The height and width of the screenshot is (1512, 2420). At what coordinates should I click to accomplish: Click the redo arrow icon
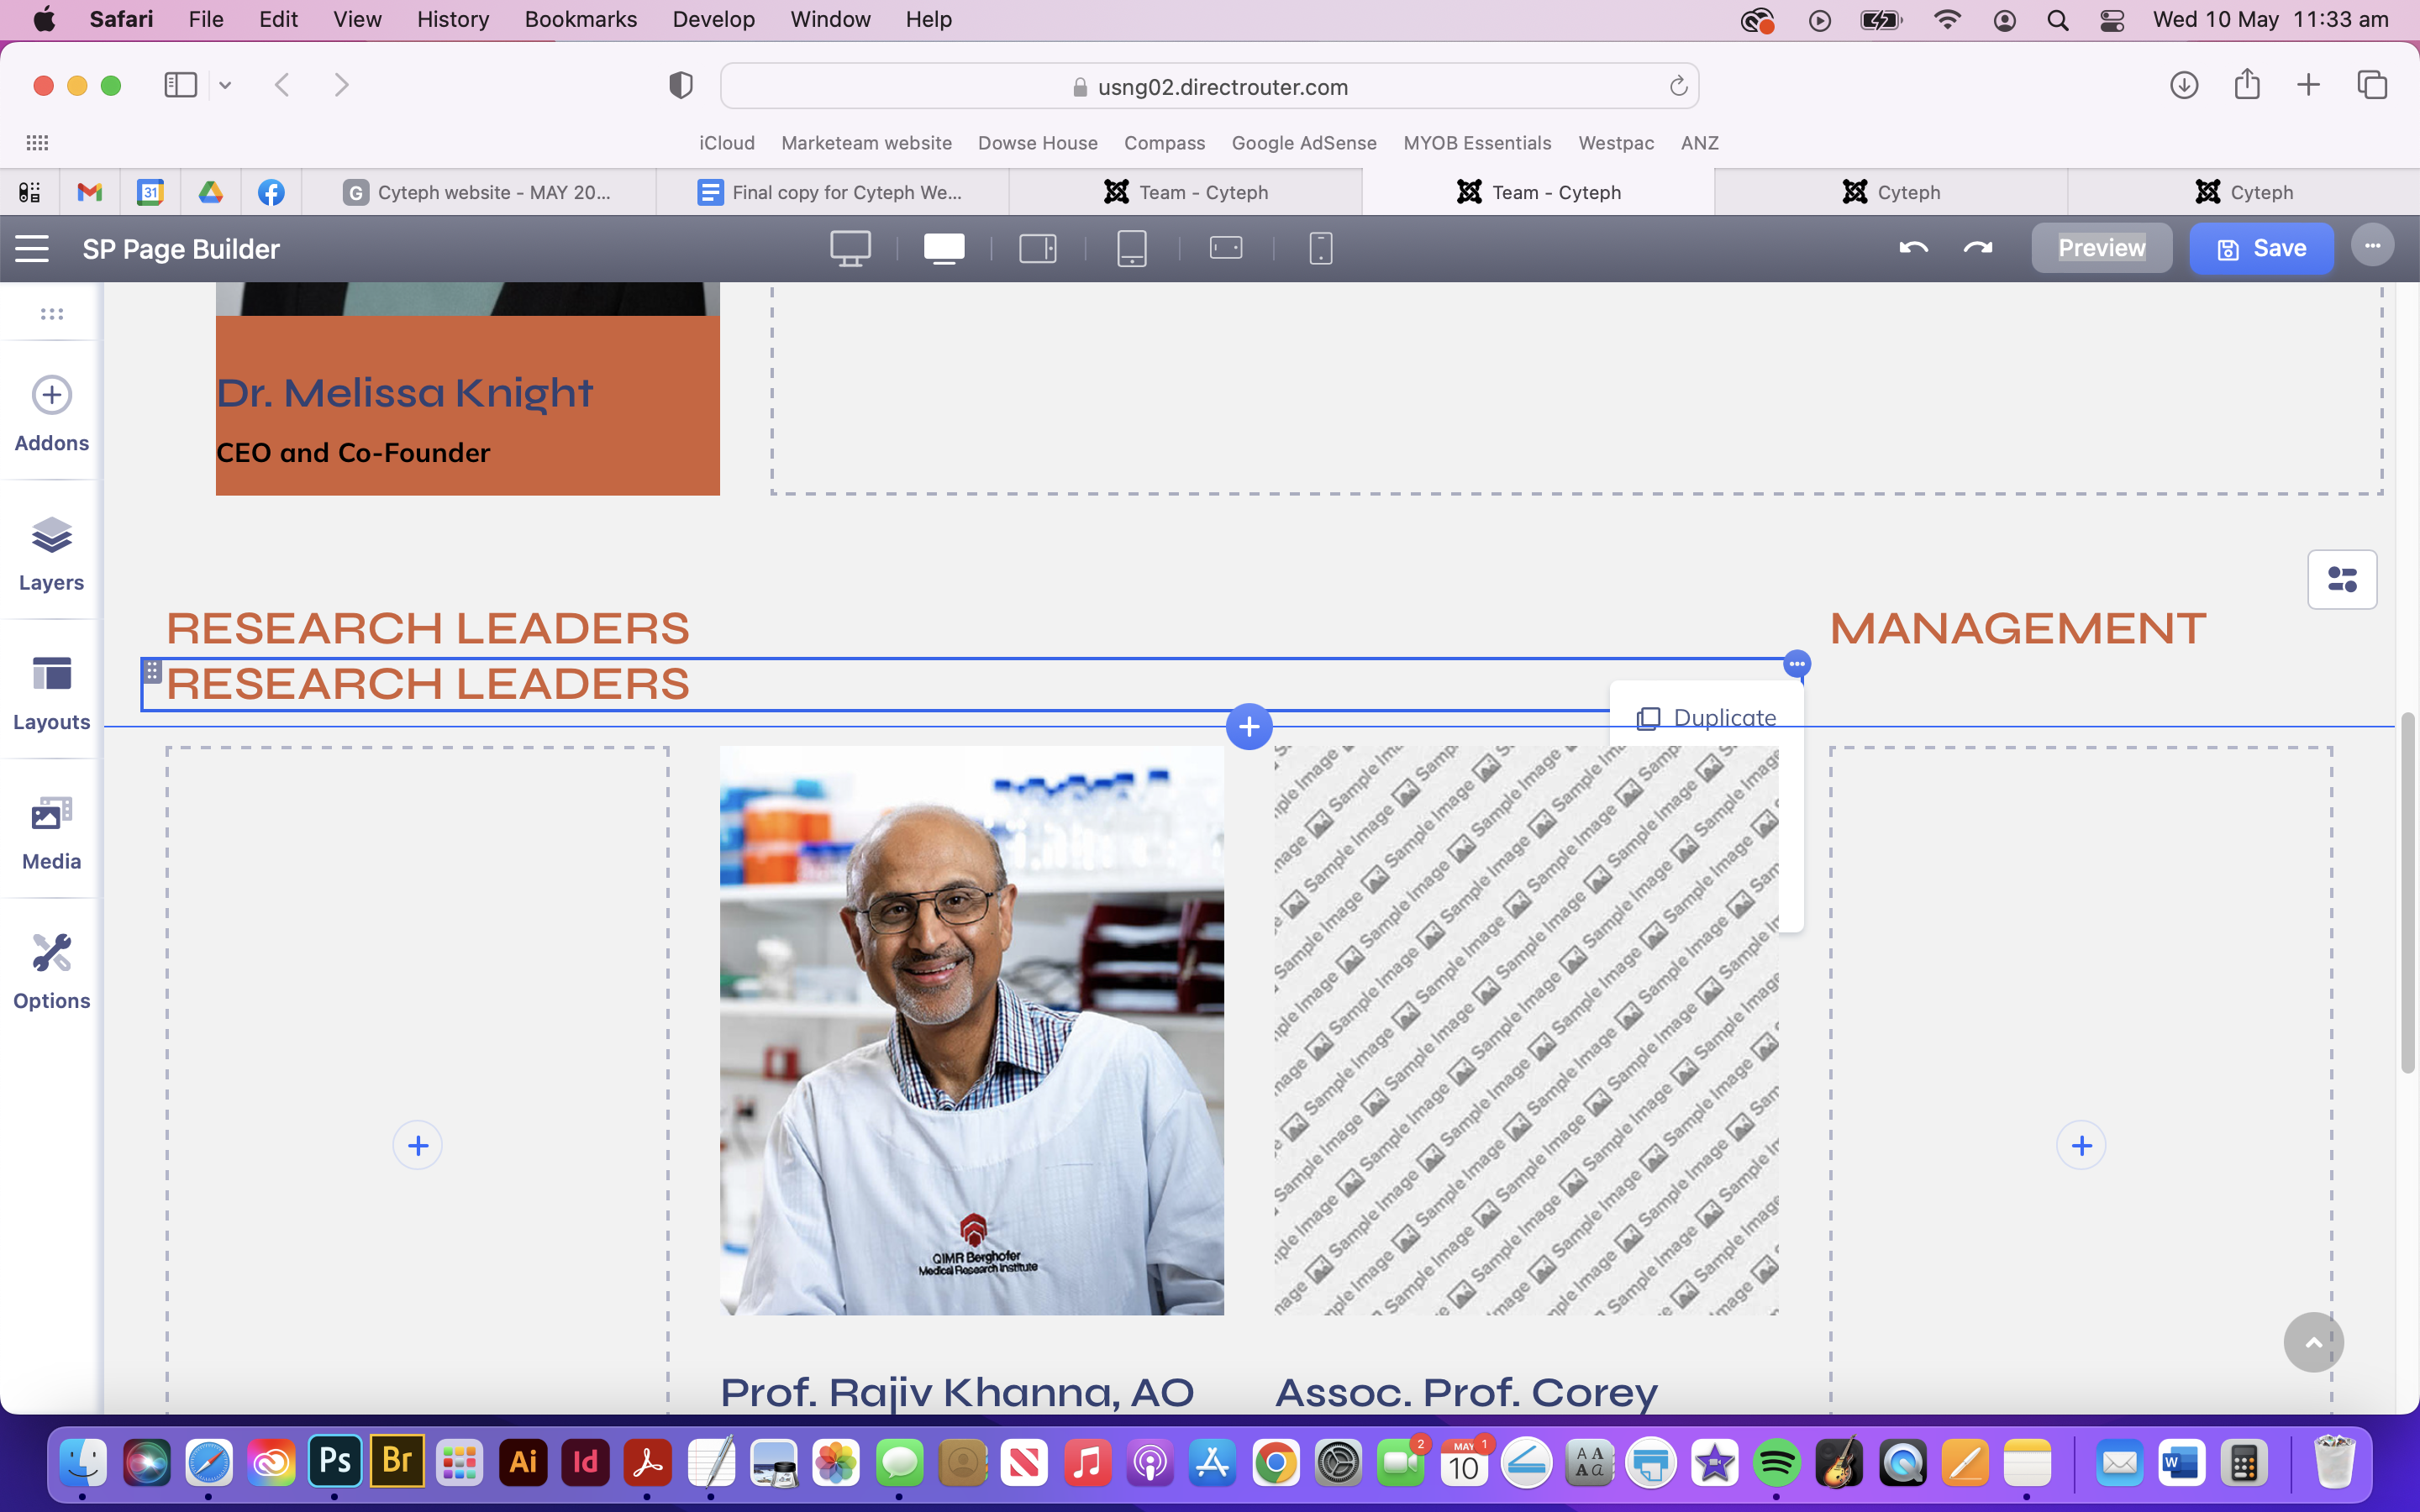(x=1977, y=248)
